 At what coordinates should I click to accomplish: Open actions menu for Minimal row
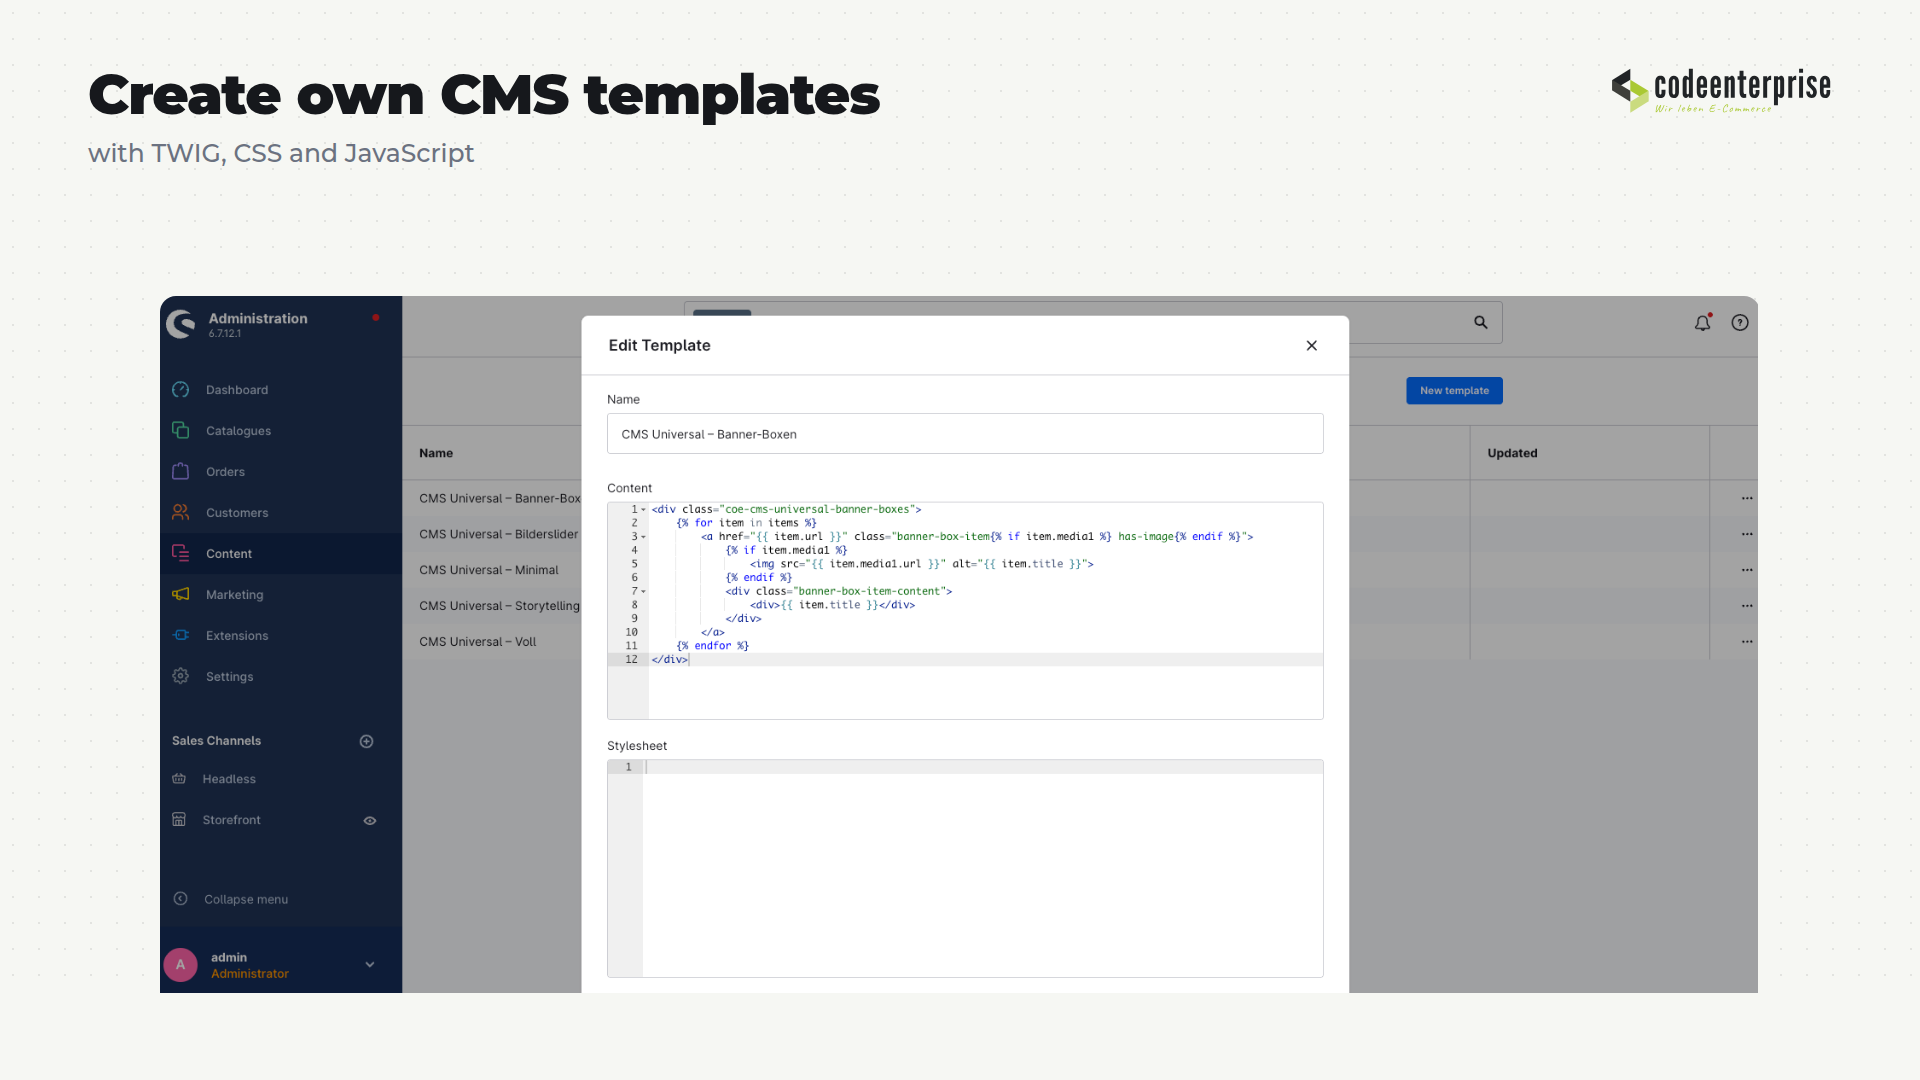(x=1747, y=570)
